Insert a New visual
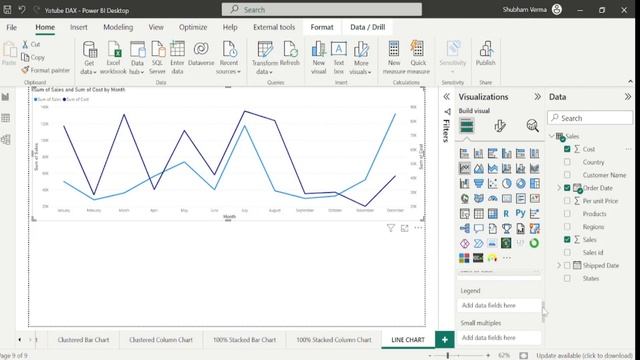This screenshot has width=640, height=360. coord(319,58)
